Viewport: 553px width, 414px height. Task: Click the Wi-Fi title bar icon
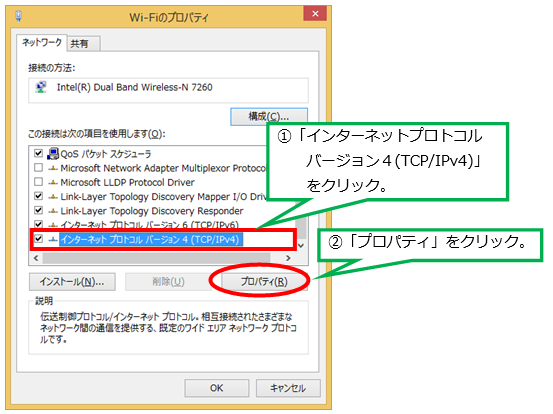19,16
